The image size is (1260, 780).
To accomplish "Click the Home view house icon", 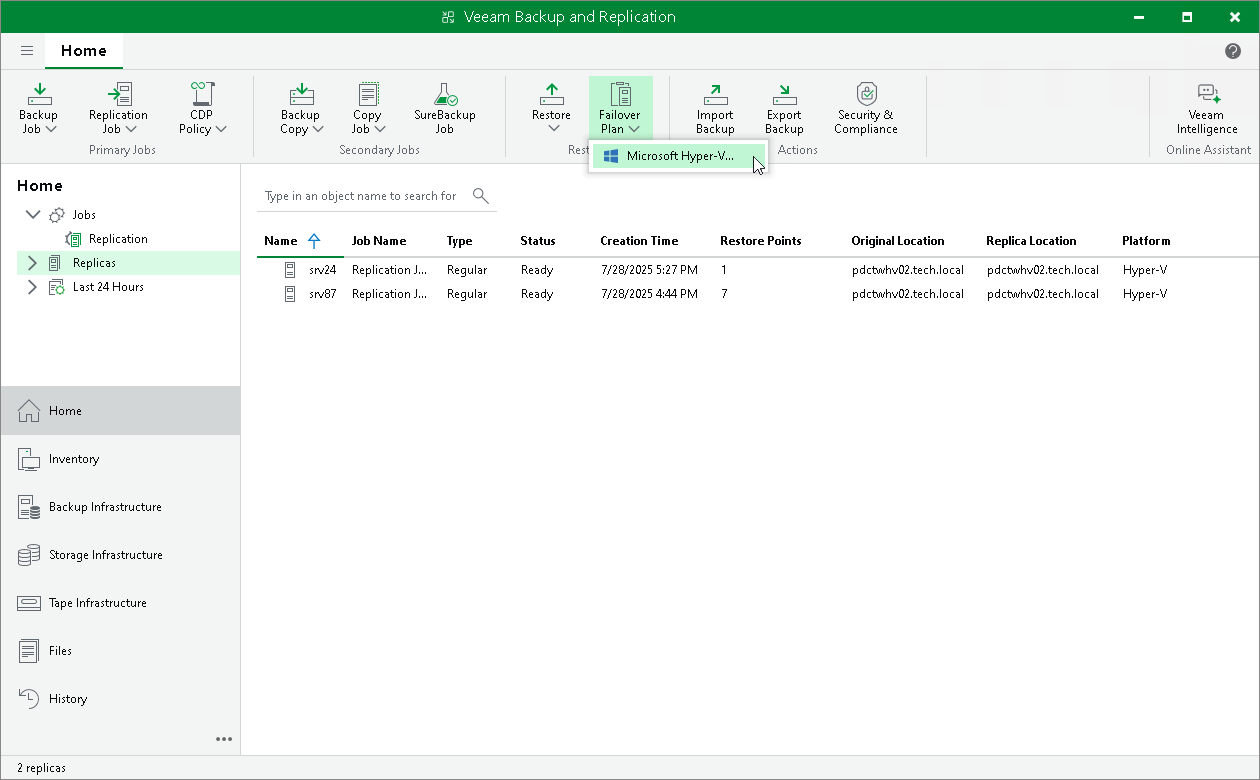I will coord(29,411).
